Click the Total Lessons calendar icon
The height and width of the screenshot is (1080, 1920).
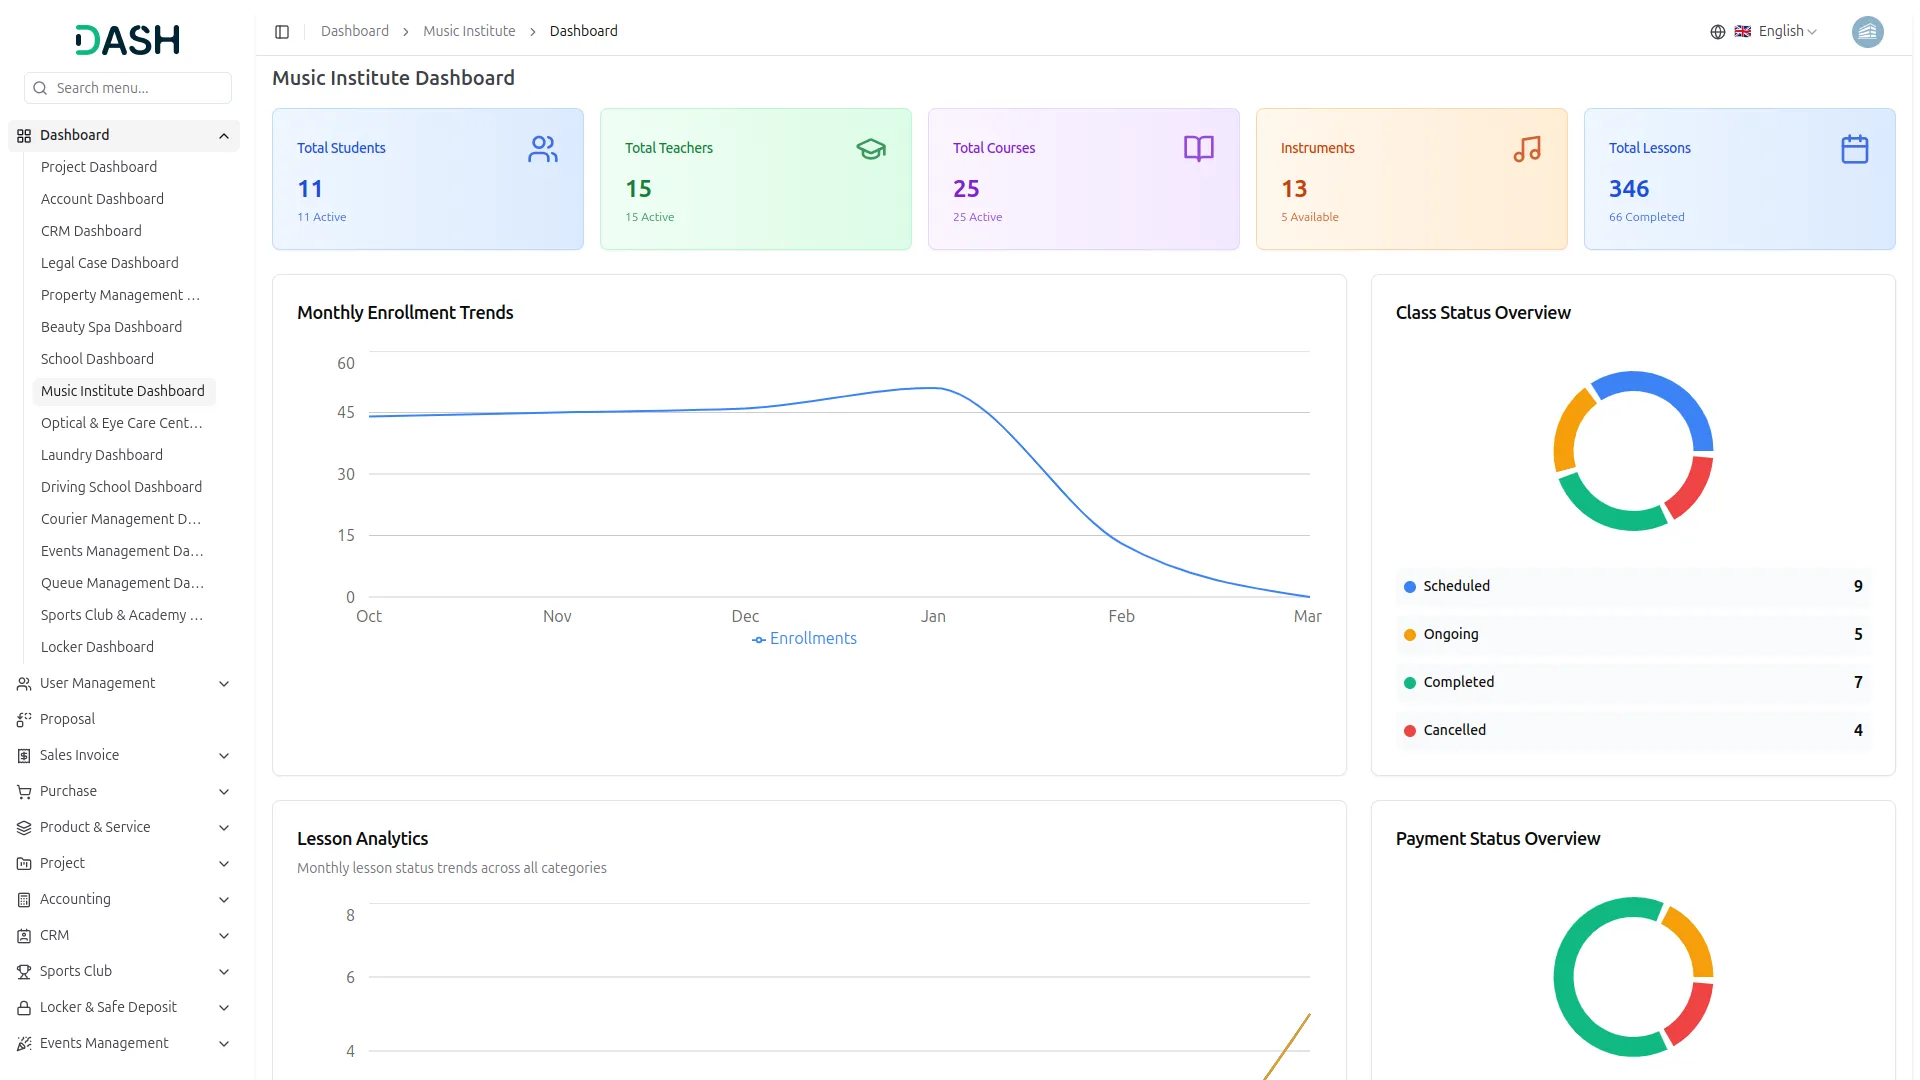click(1854, 149)
